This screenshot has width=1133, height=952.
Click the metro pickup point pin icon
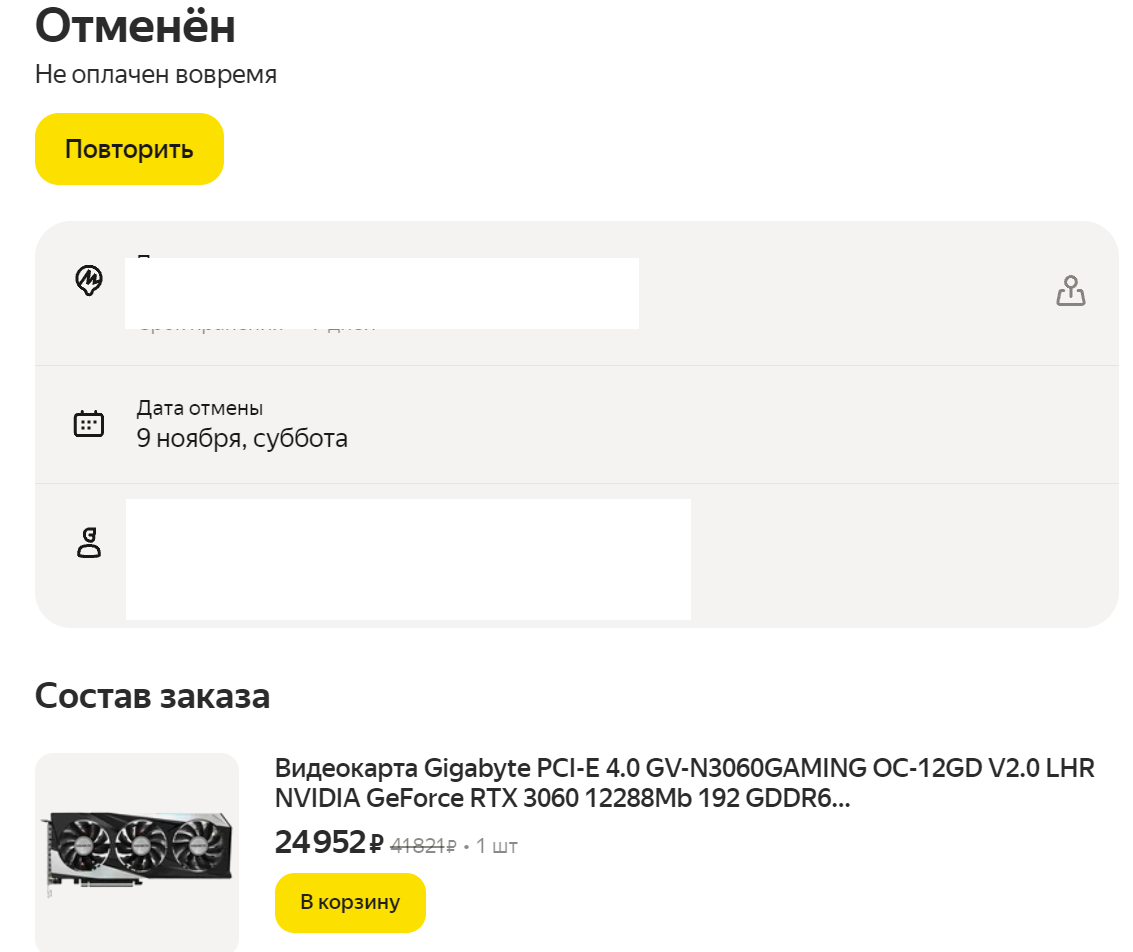pos(89,280)
